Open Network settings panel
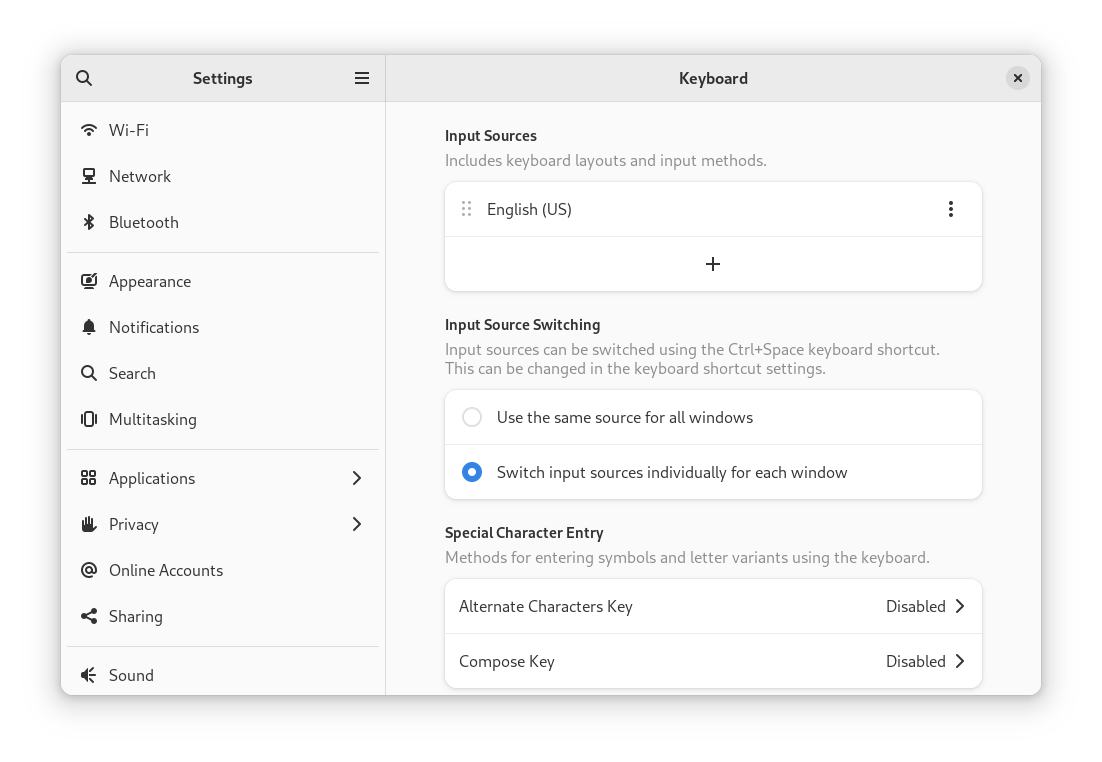 [x=223, y=176]
